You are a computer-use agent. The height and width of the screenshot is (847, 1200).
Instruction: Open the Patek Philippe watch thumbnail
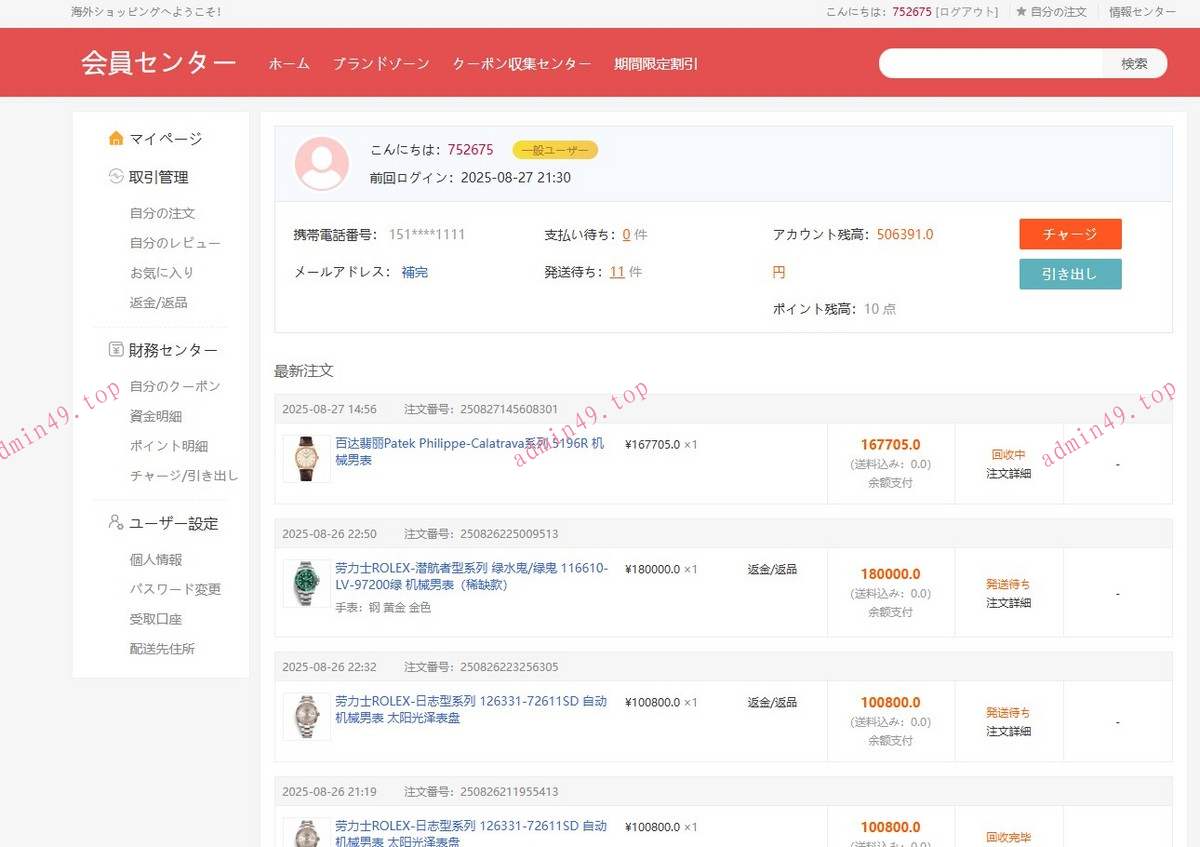[306, 459]
